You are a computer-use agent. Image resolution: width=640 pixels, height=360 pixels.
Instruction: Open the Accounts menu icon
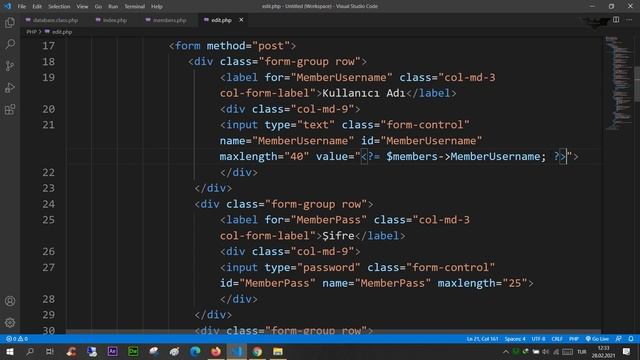[10, 301]
